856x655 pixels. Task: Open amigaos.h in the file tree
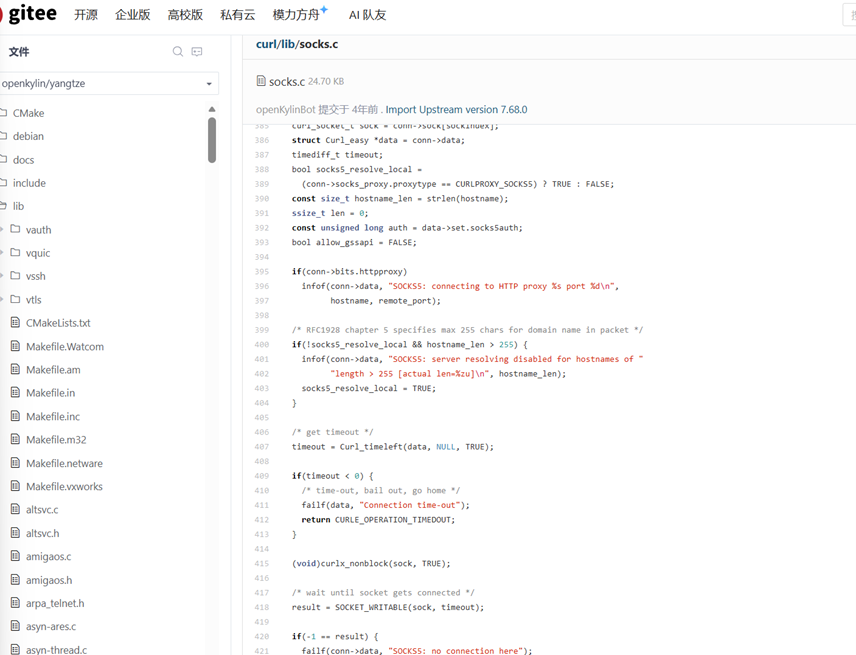(48, 580)
